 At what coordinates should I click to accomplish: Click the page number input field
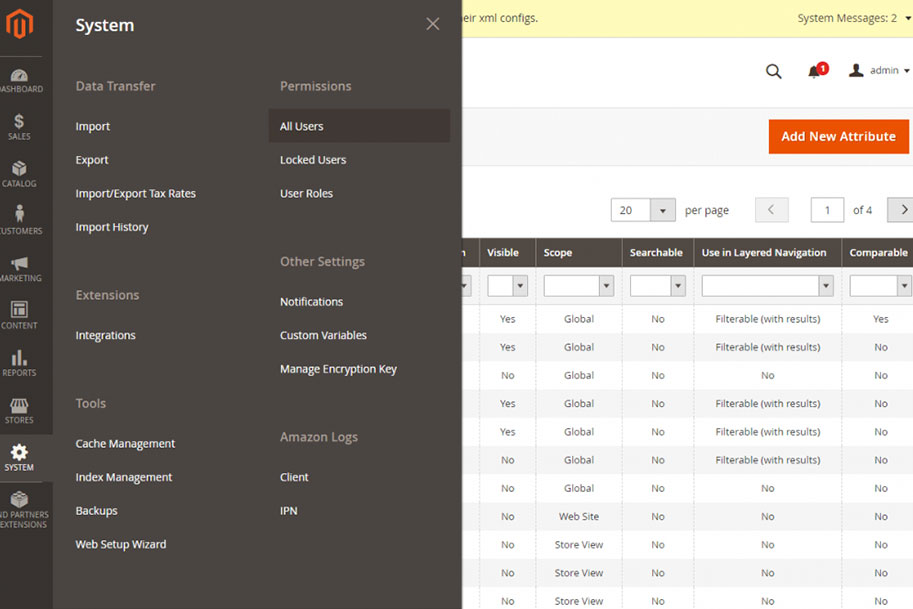tap(827, 210)
